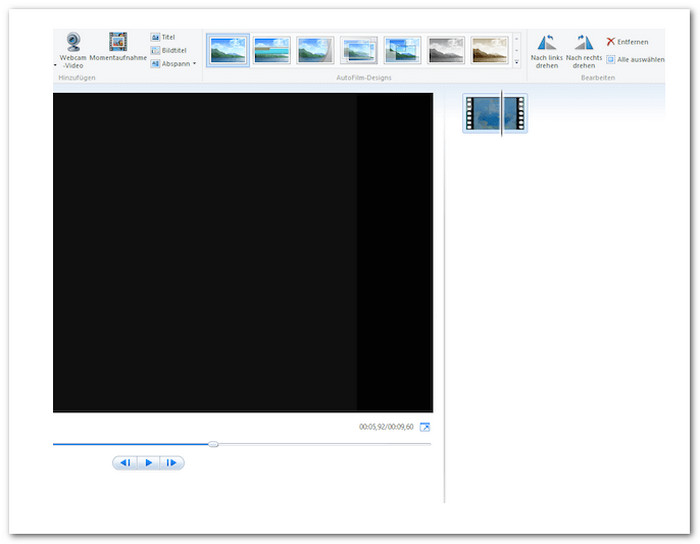The width and height of the screenshot is (700, 544).
Task: Click the playhead marker on the clip
Action: [x=502, y=113]
